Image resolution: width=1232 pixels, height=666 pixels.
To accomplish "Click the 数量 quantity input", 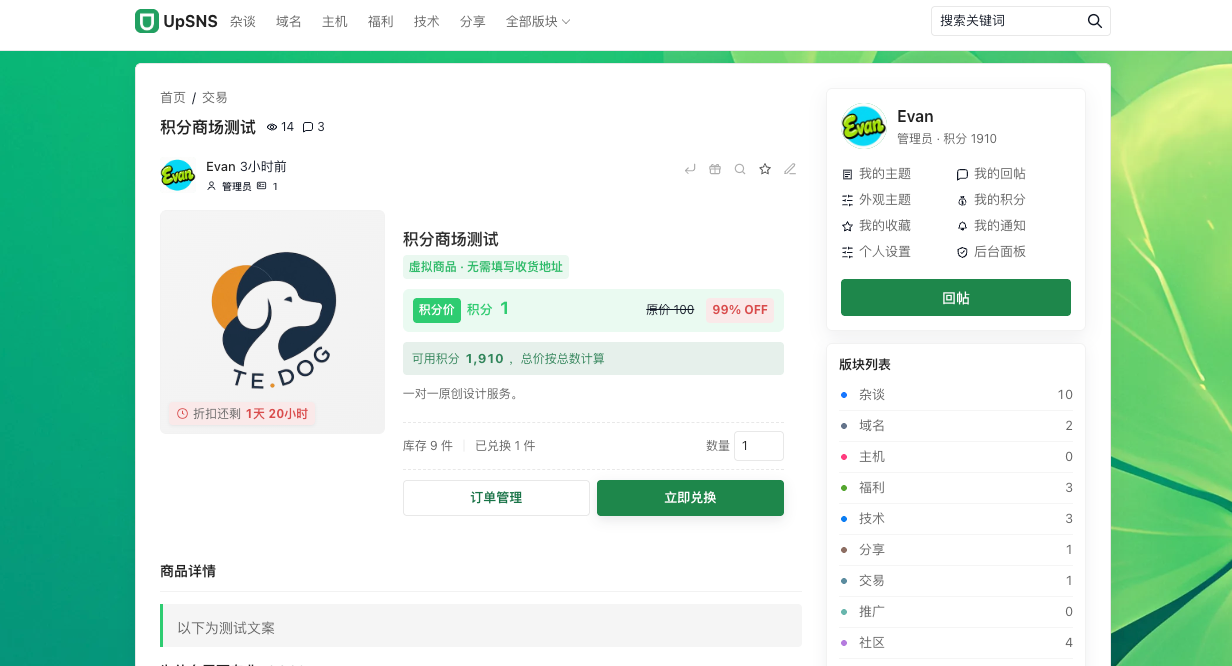I will (759, 446).
